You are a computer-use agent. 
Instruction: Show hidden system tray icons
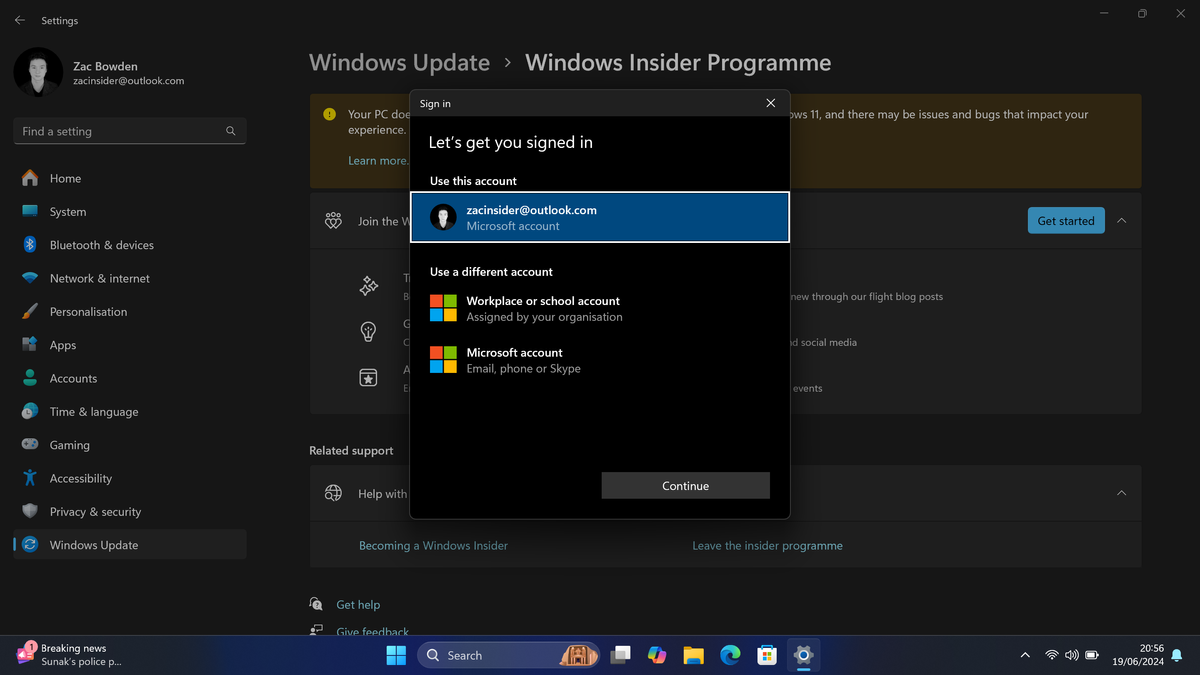(x=1025, y=655)
